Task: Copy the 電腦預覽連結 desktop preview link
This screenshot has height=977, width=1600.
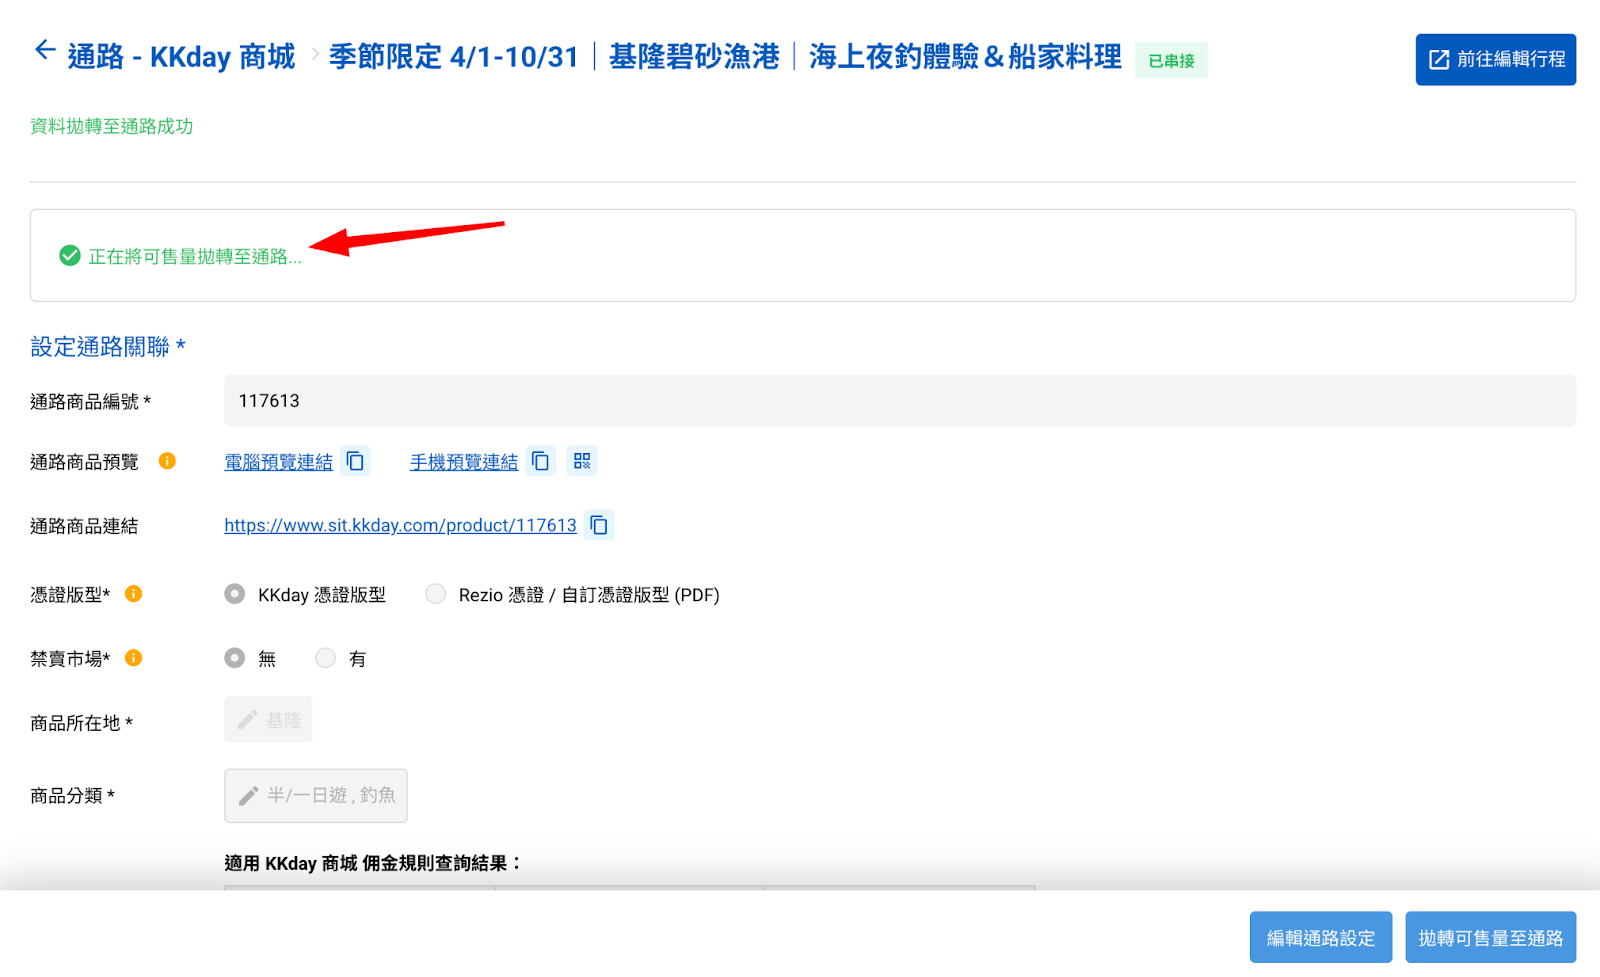Action: [x=355, y=461]
